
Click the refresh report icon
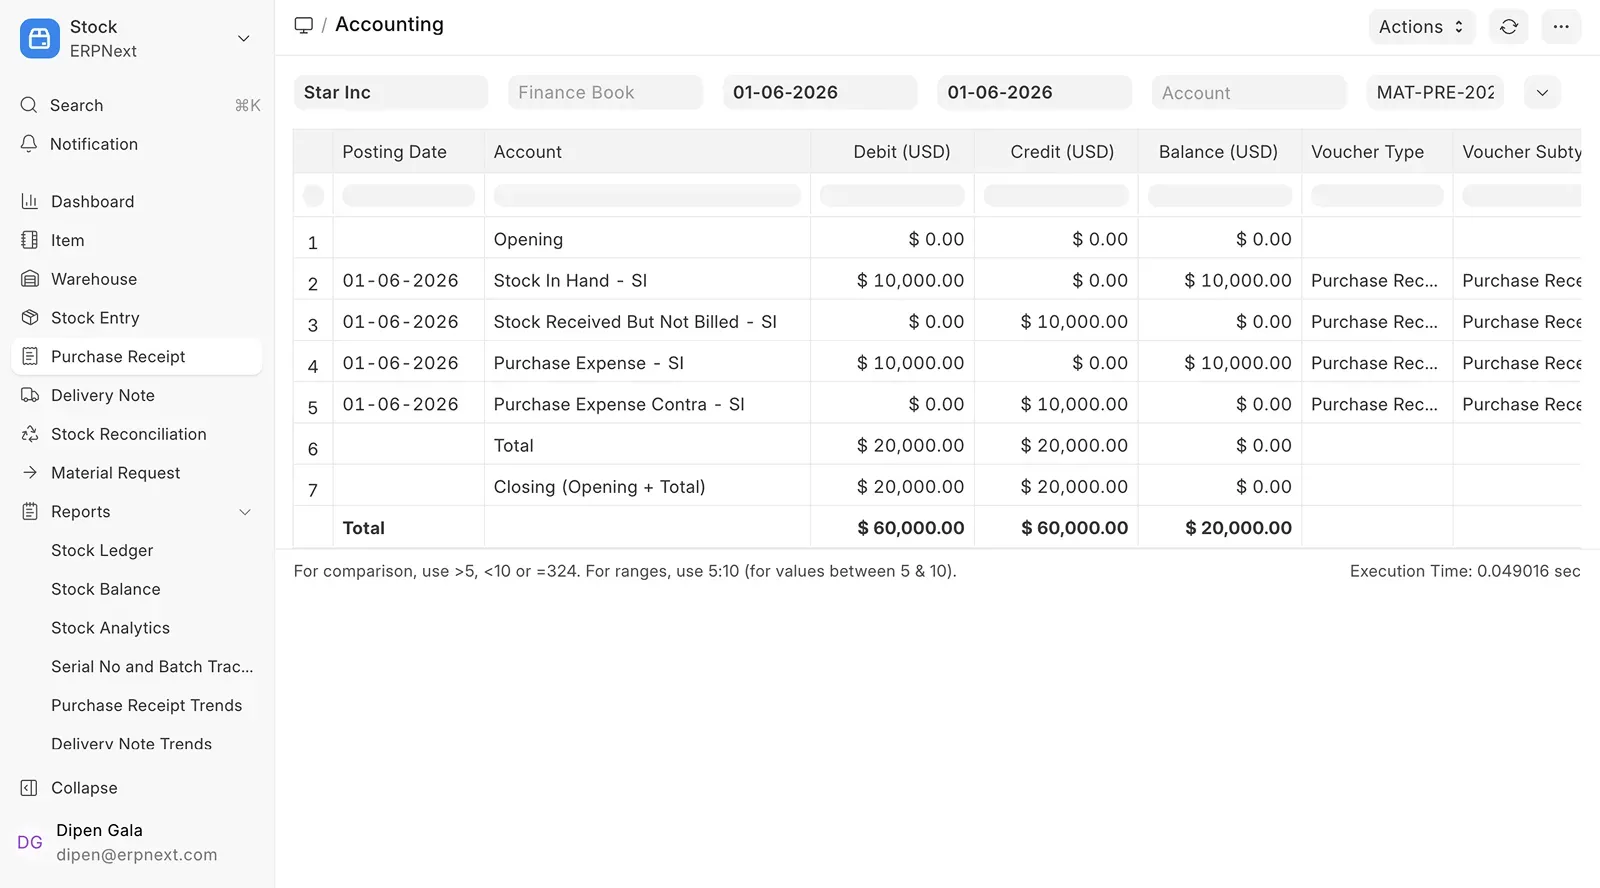coord(1508,27)
